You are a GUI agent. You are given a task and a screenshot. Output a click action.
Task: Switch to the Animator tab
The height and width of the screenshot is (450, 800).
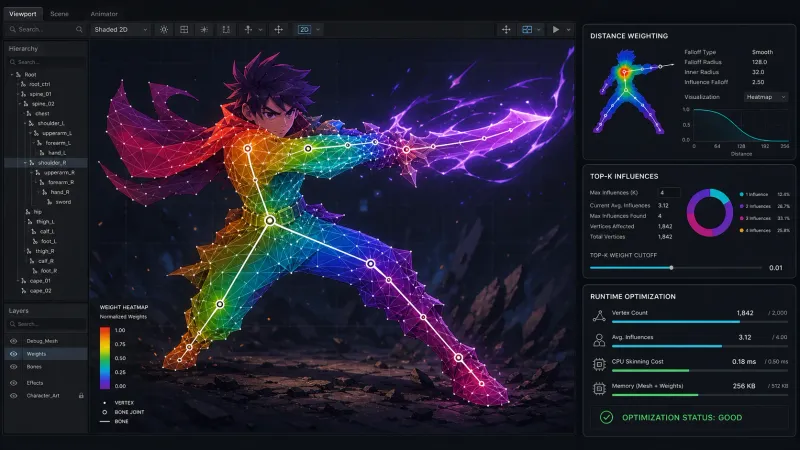(x=104, y=14)
